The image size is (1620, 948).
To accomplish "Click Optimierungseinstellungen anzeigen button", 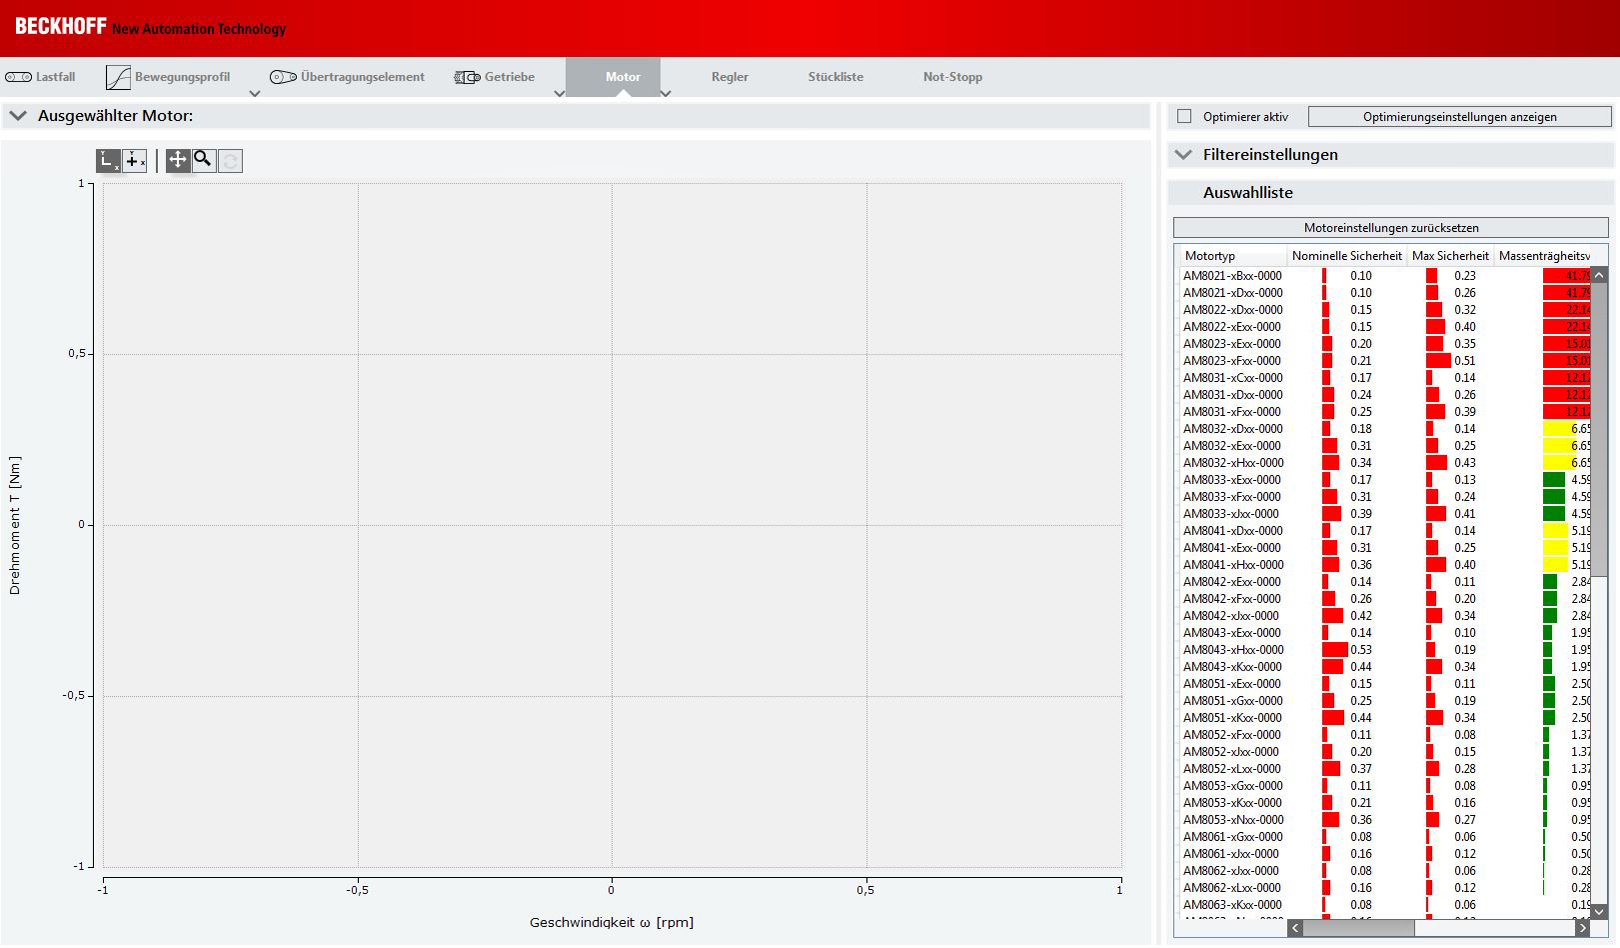I will point(1459,117).
